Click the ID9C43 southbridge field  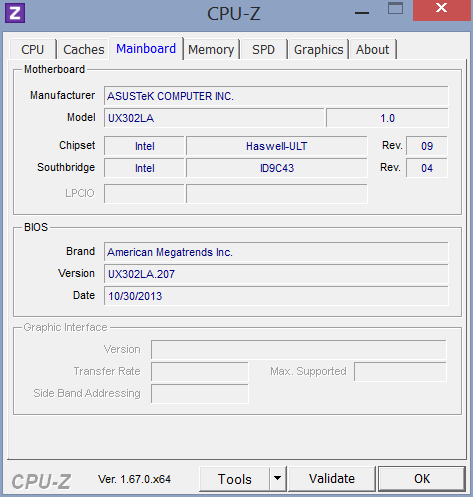(x=277, y=168)
